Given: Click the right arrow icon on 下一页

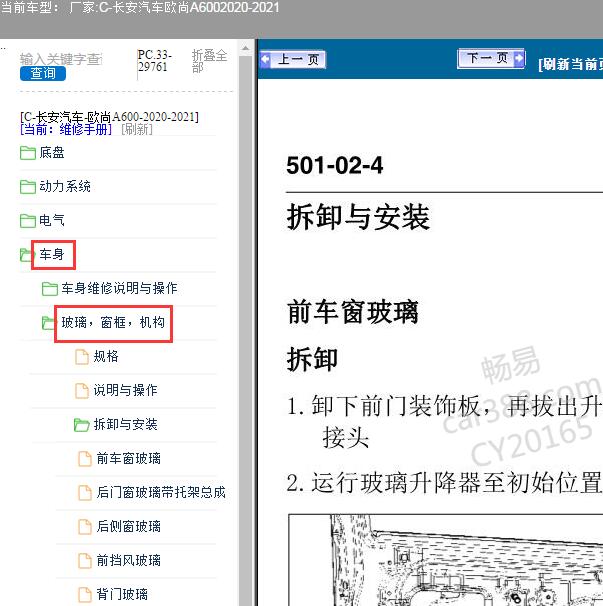Looking at the screenshot, I should [x=519, y=58].
